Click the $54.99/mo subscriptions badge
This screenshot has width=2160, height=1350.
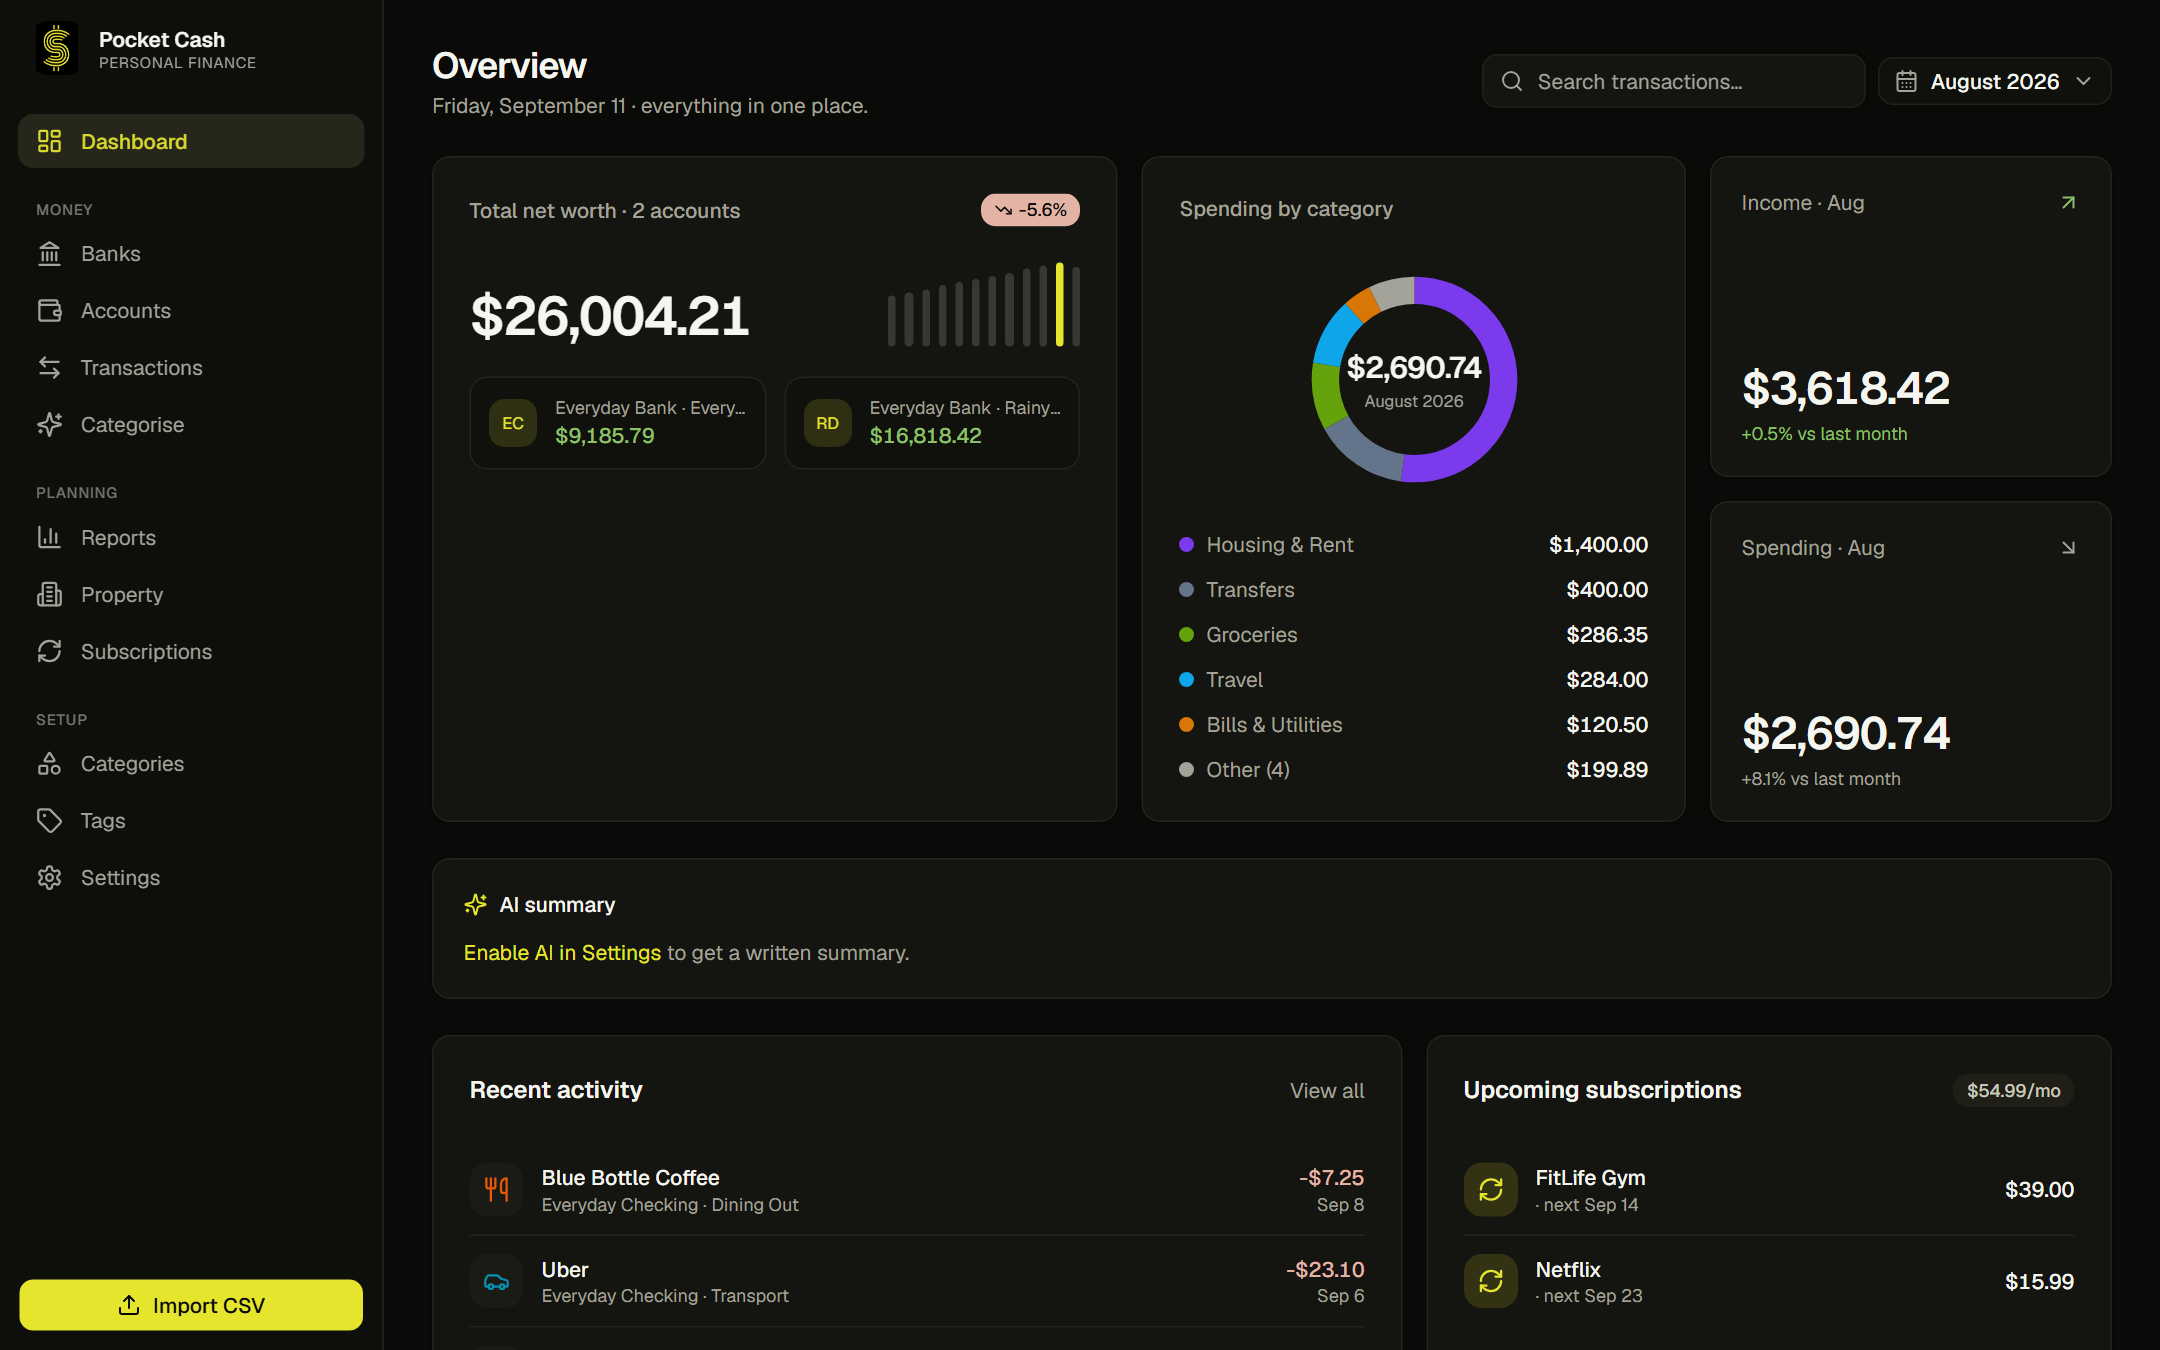(2013, 1091)
